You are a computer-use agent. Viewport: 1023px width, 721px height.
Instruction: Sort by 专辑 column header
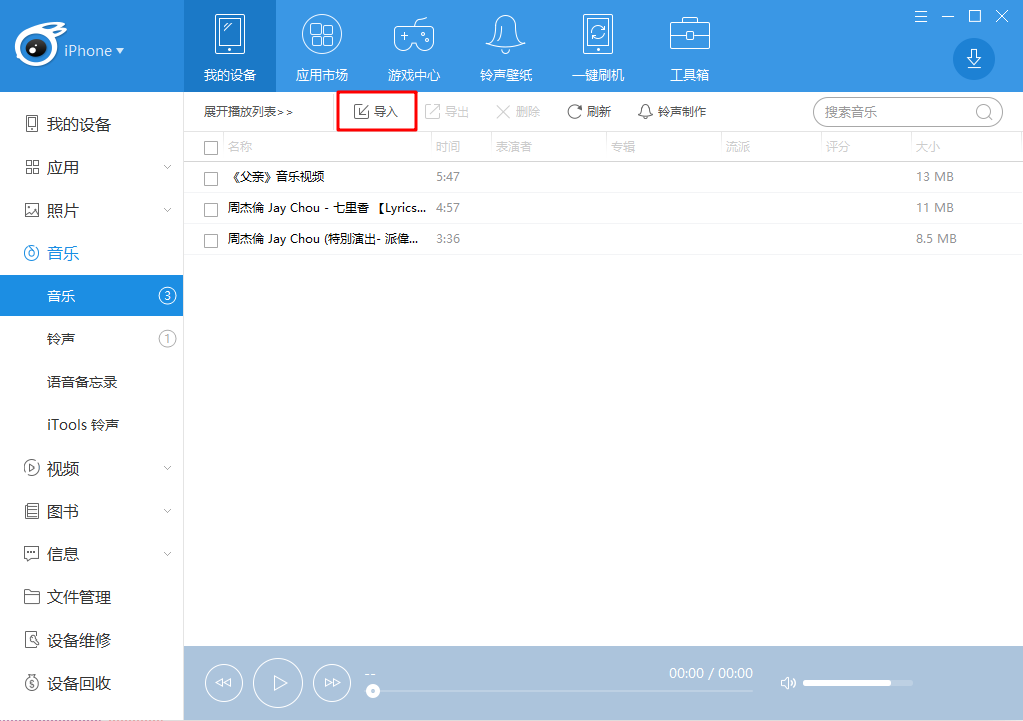623,147
